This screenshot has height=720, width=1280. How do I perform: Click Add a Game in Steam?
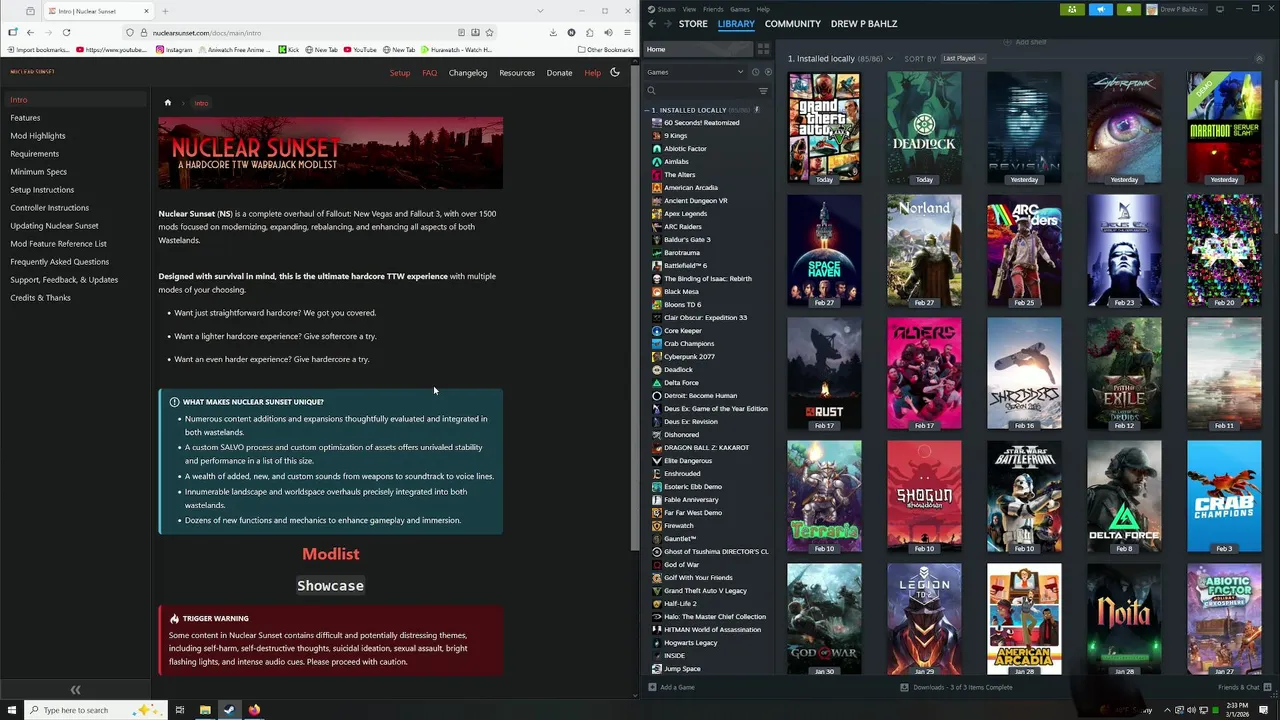[x=671, y=687]
